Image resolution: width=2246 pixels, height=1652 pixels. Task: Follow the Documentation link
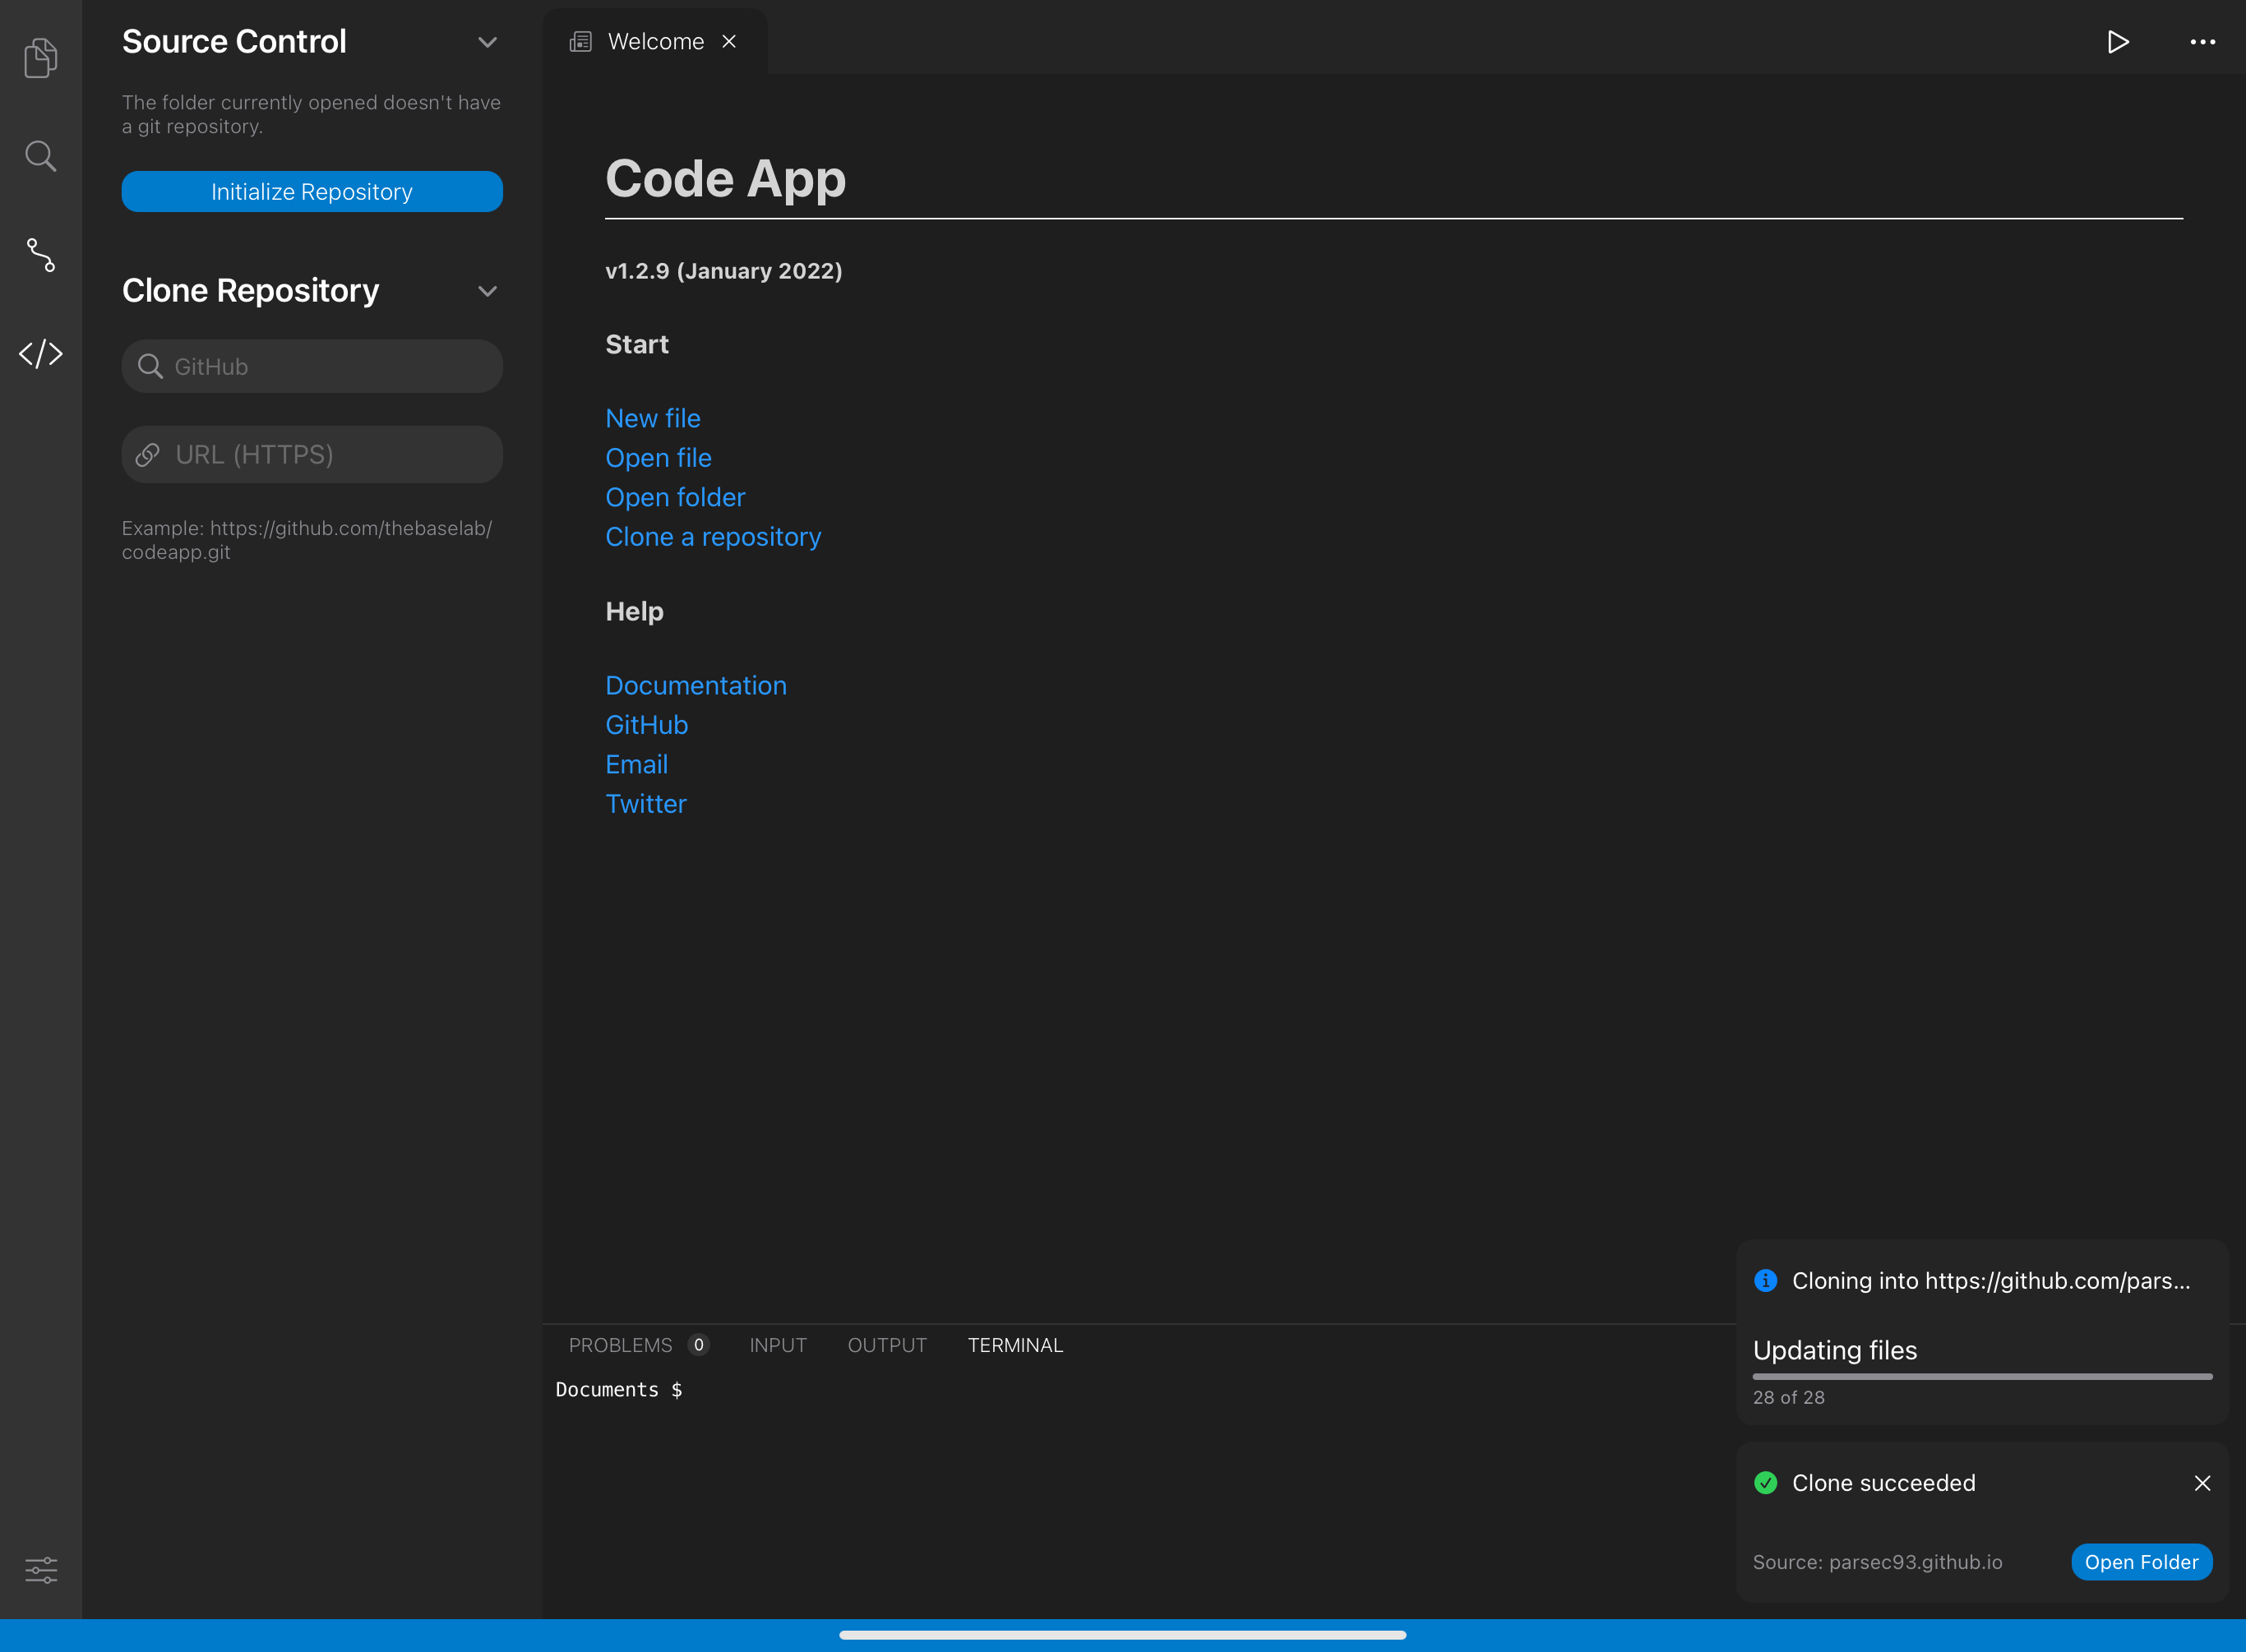[x=696, y=685]
